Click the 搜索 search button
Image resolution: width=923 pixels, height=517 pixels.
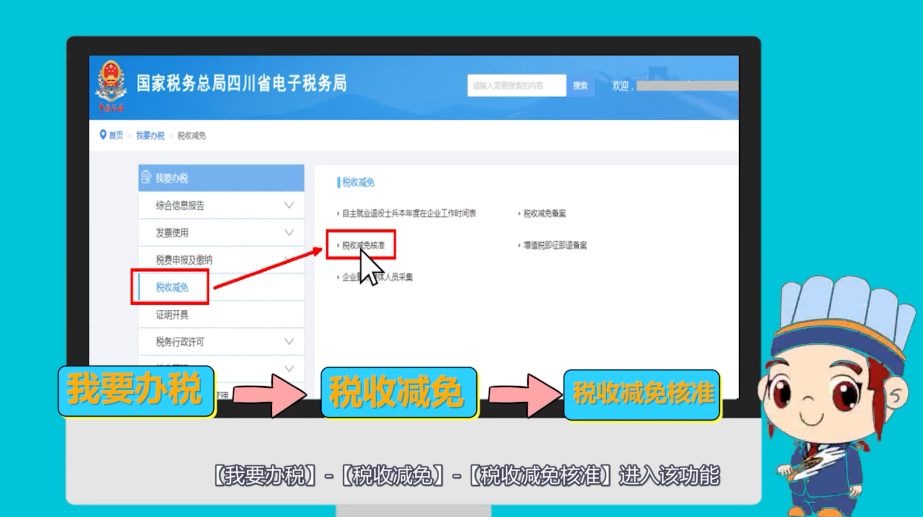coord(580,85)
